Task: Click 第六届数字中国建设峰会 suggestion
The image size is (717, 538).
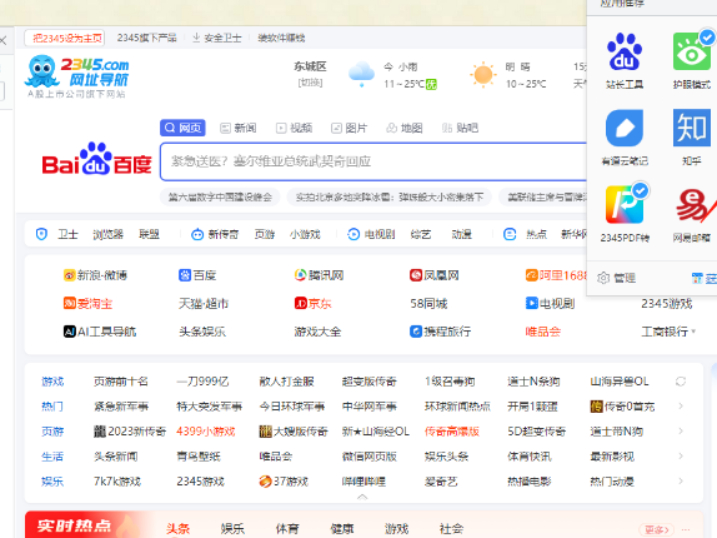Action: pos(220,197)
